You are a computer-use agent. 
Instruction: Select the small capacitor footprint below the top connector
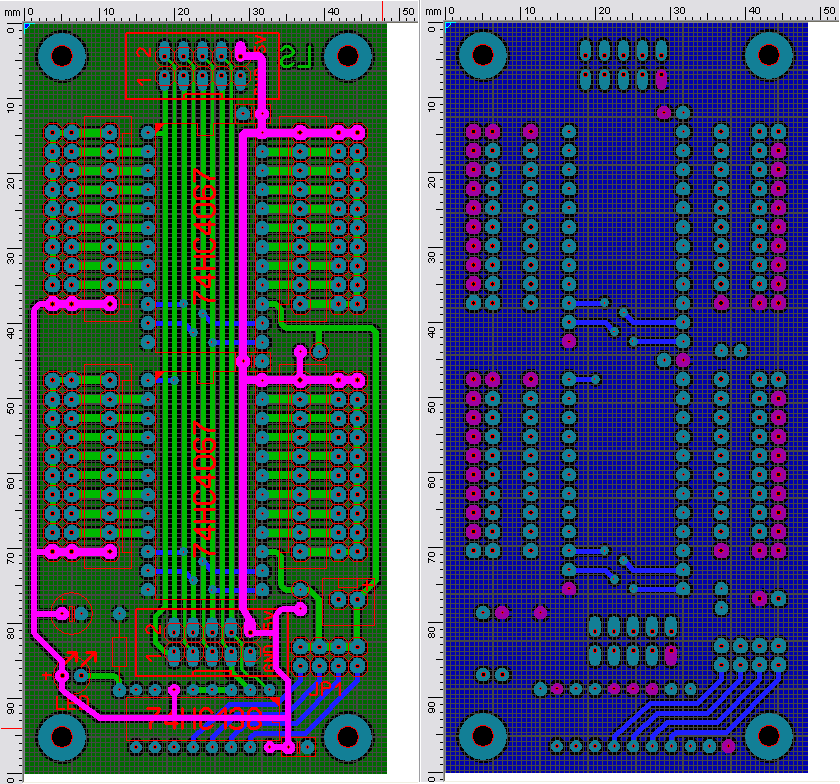click(252, 114)
